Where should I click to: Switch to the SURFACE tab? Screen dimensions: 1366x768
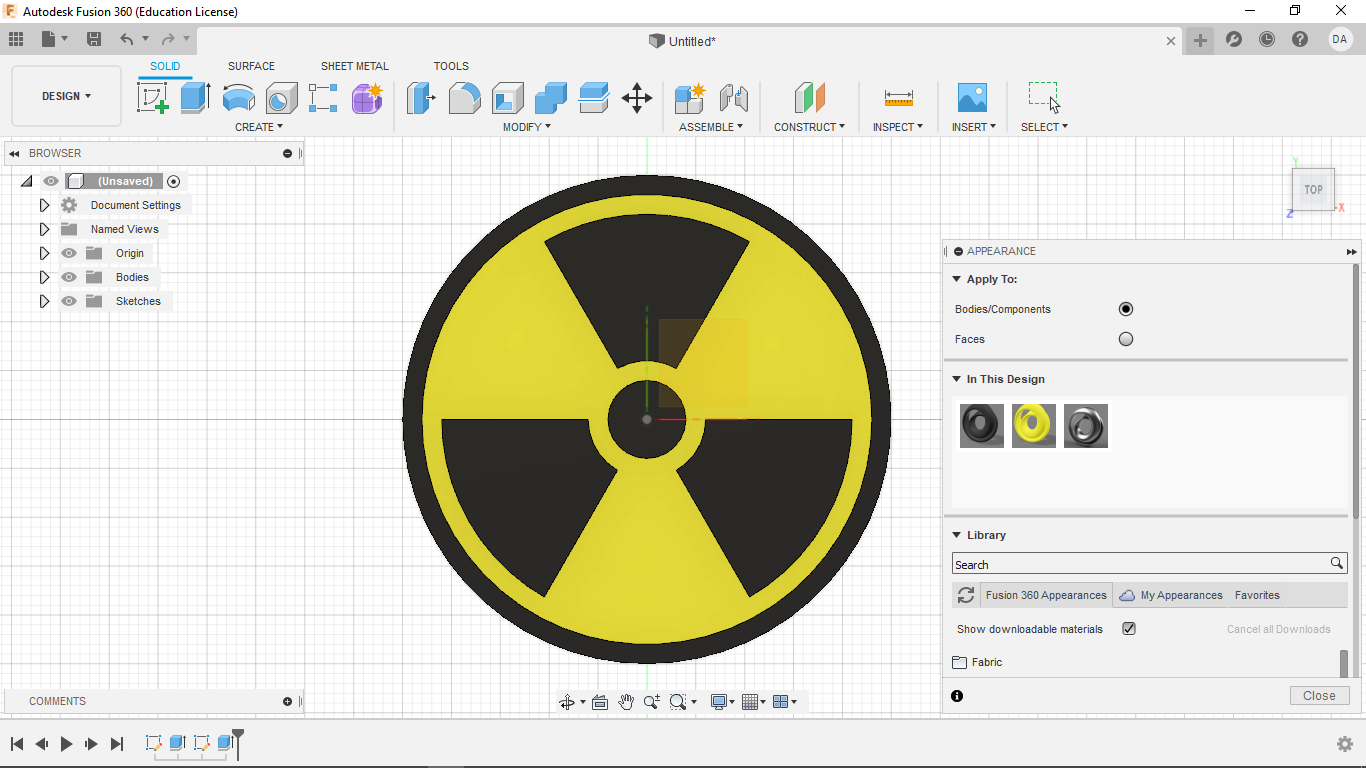point(251,66)
